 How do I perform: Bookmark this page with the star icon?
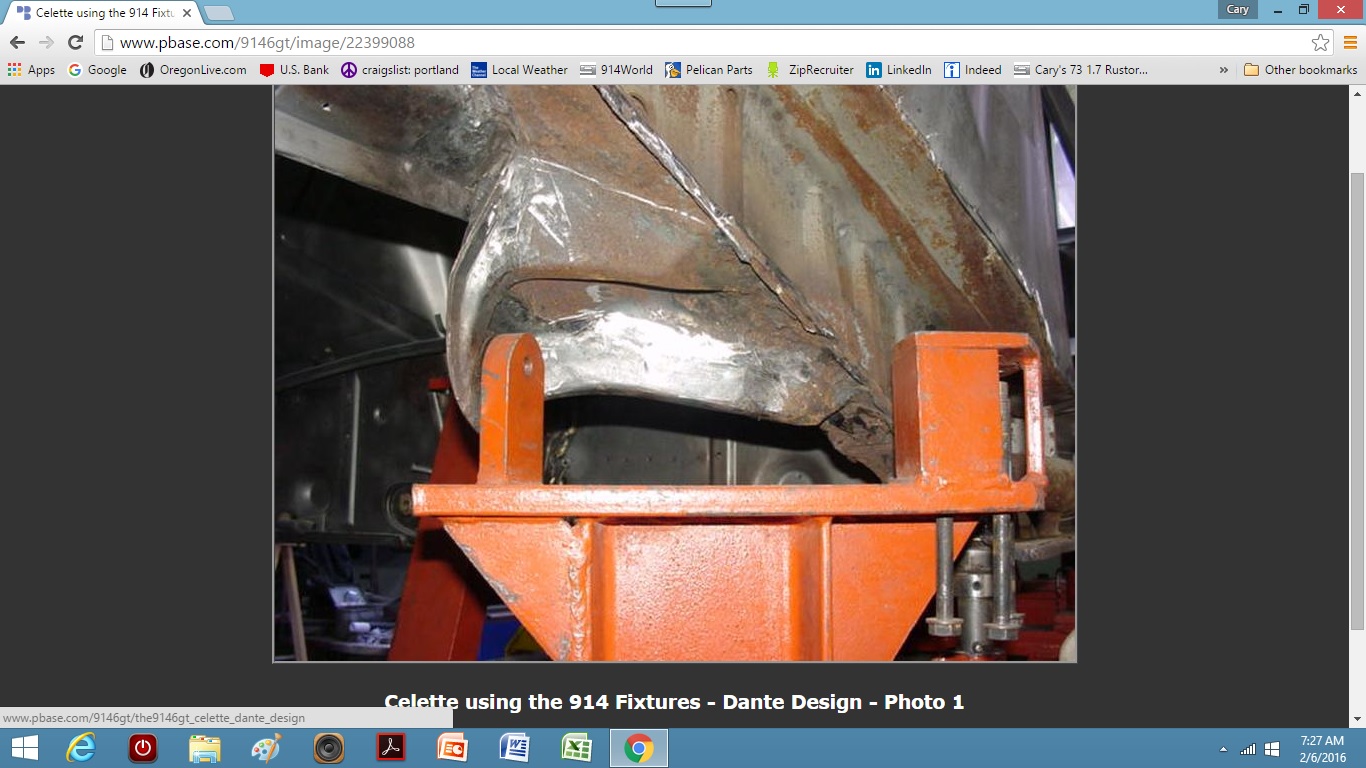tap(1320, 43)
